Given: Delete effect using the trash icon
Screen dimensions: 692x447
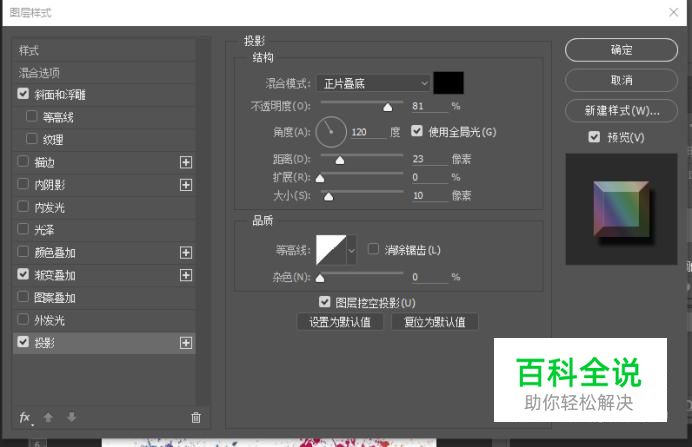Looking at the screenshot, I should coord(196,417).
